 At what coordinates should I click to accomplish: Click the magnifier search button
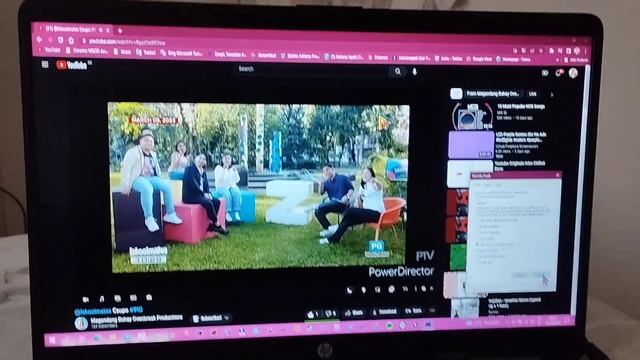pyautogui.click(x=398, y=71)
